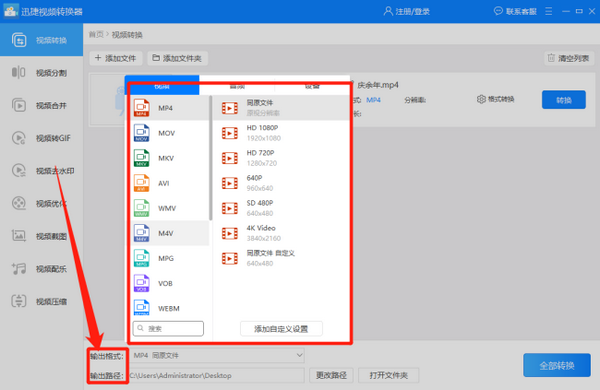Image resolution: width=600 pixels, height=390 pixels.
Task: Choose the SD 480P film icon
Action: click(x=230, y=208)
